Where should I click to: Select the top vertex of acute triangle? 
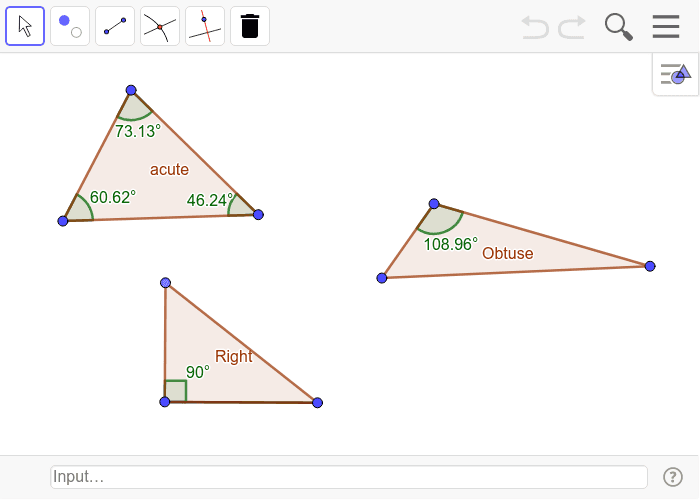[x=131, y=90]
